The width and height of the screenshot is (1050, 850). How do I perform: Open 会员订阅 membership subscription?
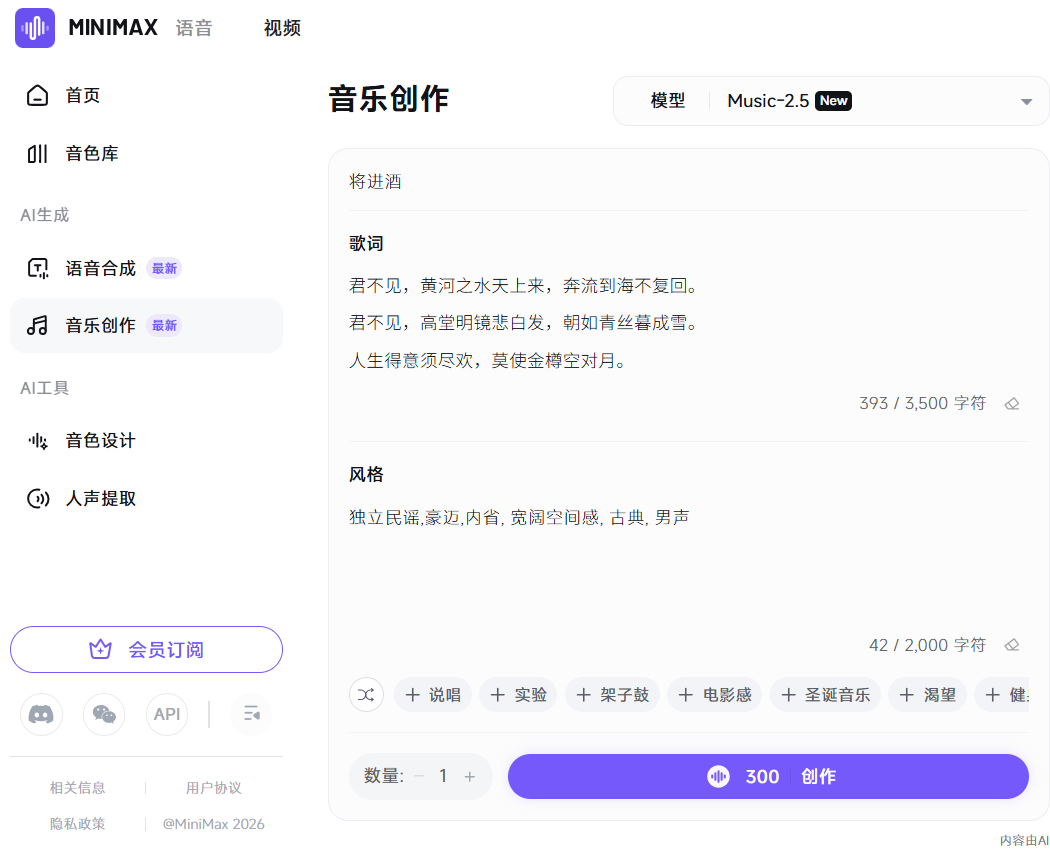[146, 649]
